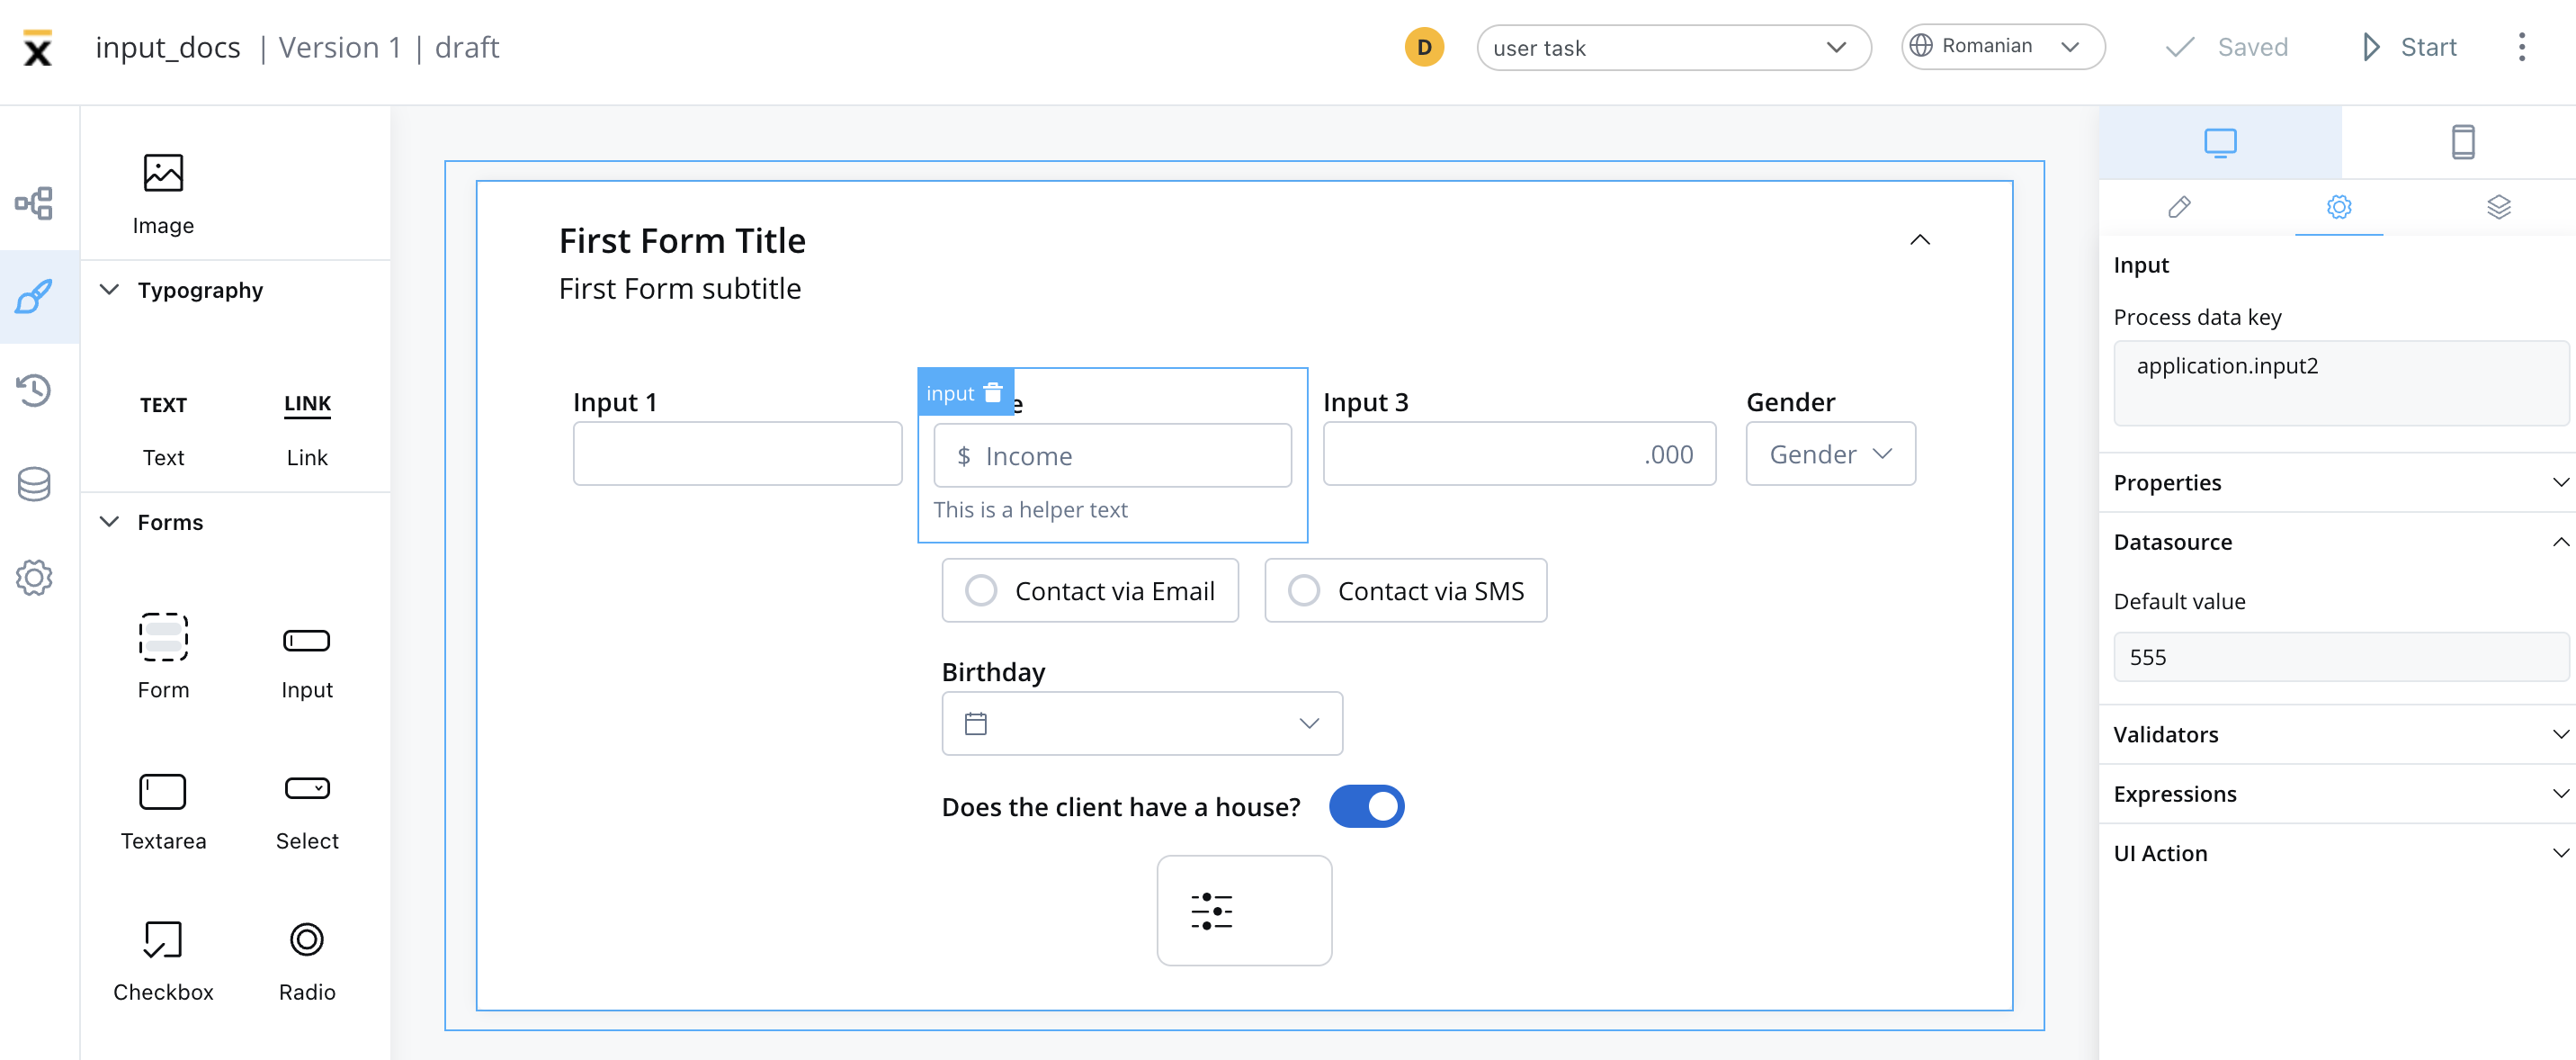Click the First Form subtitle text

pos(680,289)
